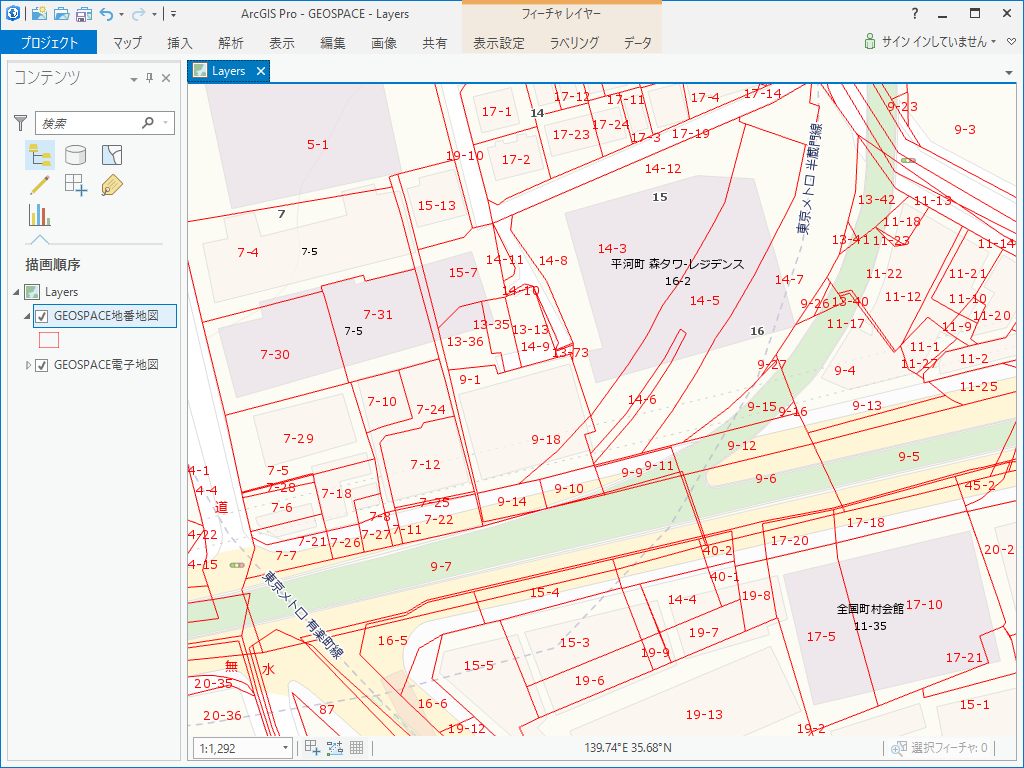Switch to the 編集 ribbon tab
Viewport: 1024px width, 768px height.
click(332, 43)
